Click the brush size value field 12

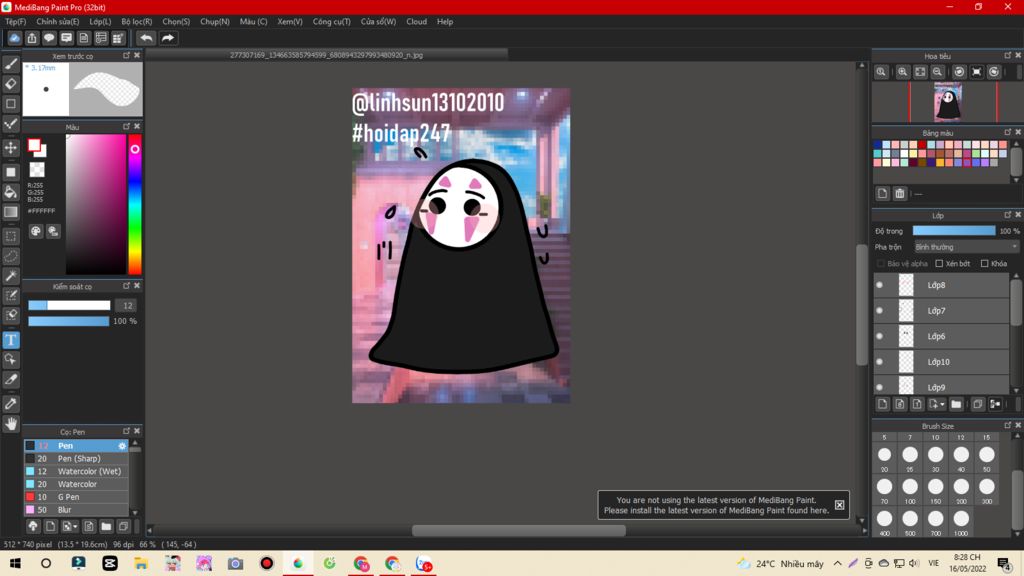tap(127, 305)
